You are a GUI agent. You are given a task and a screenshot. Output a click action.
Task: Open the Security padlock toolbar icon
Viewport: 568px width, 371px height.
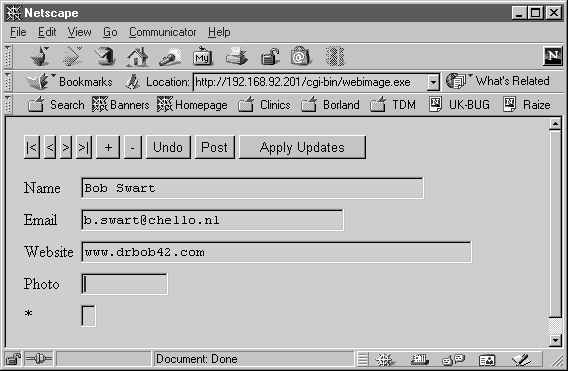pos(270,57)
